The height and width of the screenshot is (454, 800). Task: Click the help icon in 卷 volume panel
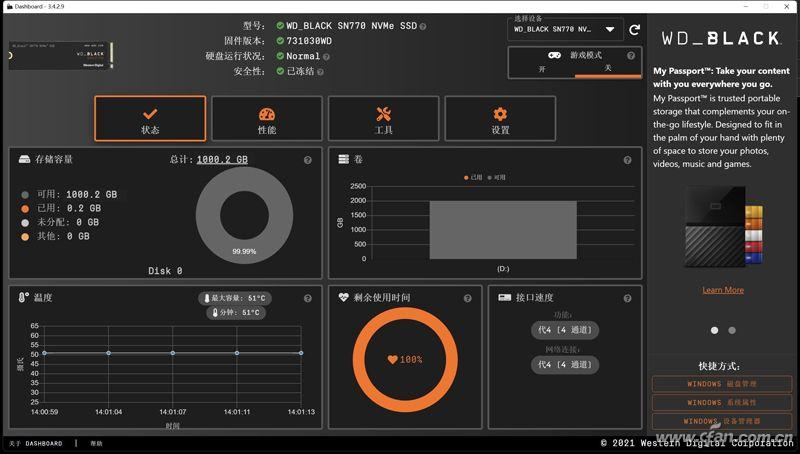[x=628, y=160]
